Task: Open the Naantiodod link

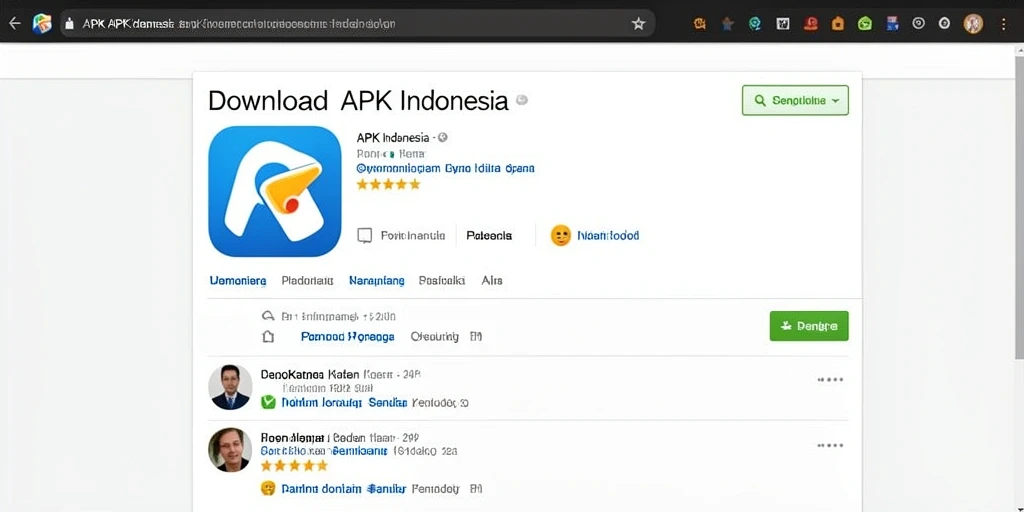Action: [x=608, y=236]
